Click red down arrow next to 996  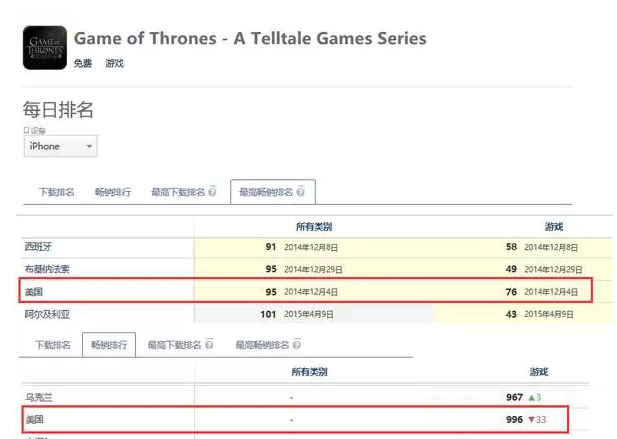532,419
